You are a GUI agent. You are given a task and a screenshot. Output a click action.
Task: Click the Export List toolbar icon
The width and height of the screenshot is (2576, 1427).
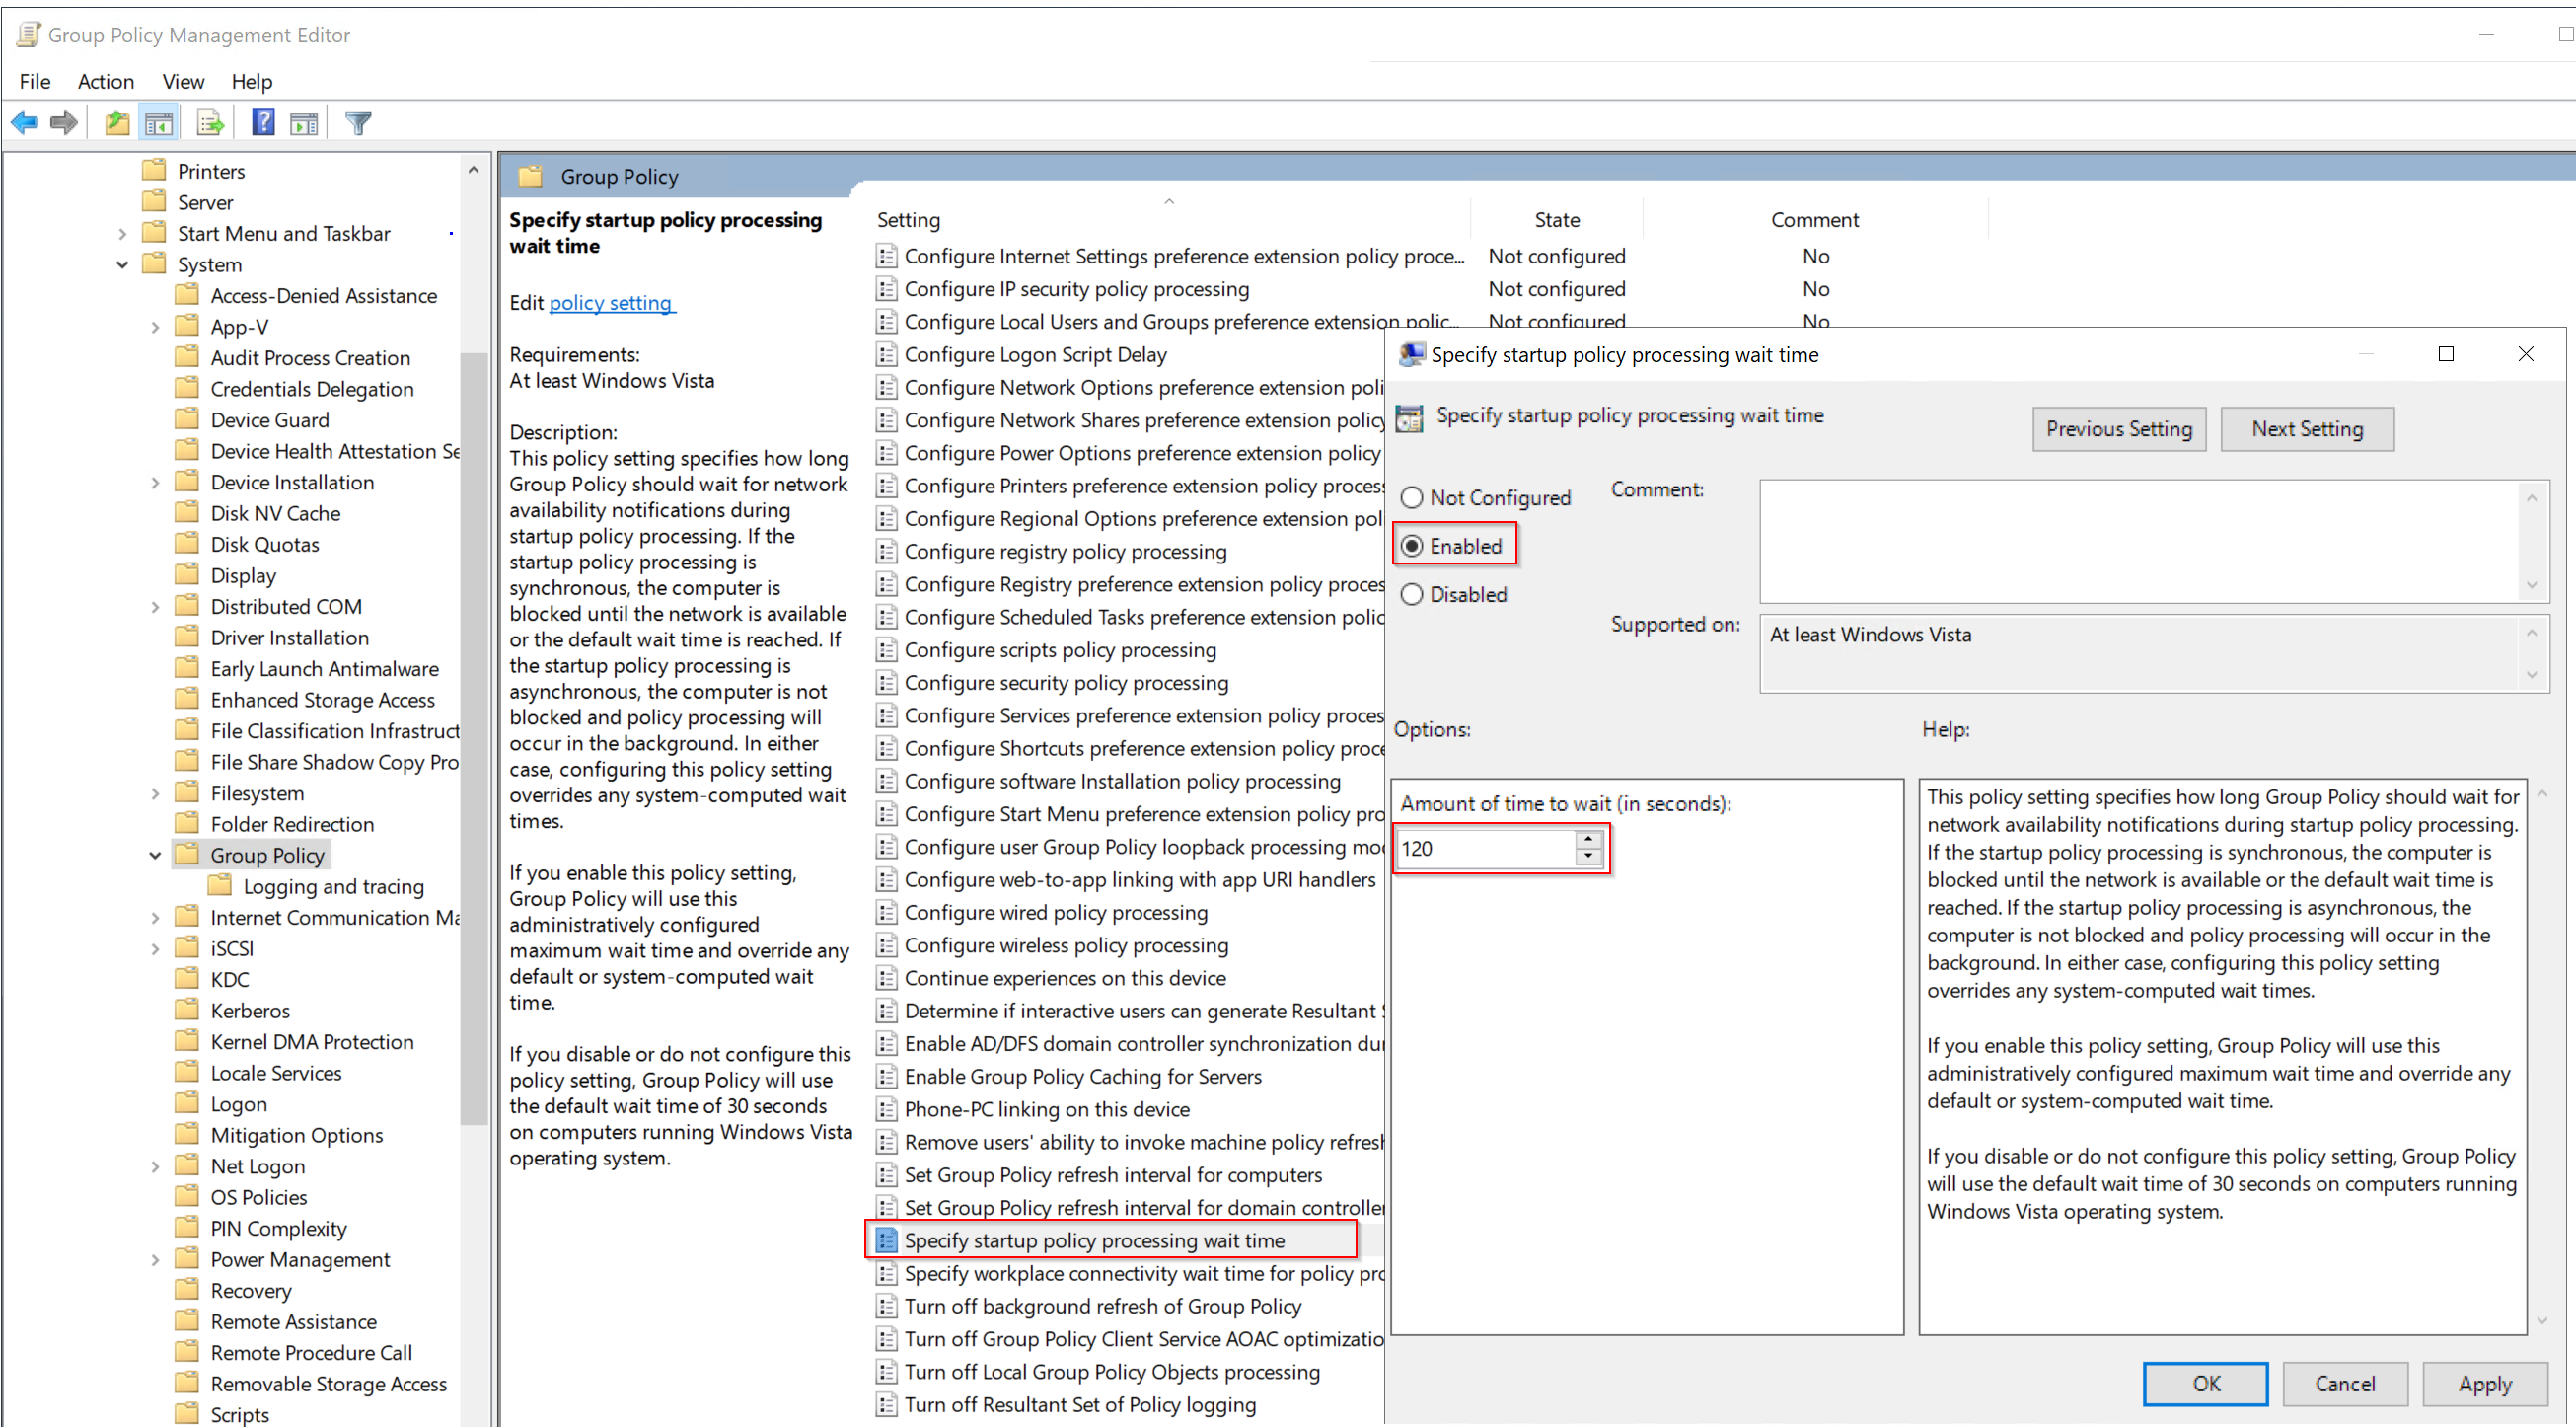coord(210,123)
